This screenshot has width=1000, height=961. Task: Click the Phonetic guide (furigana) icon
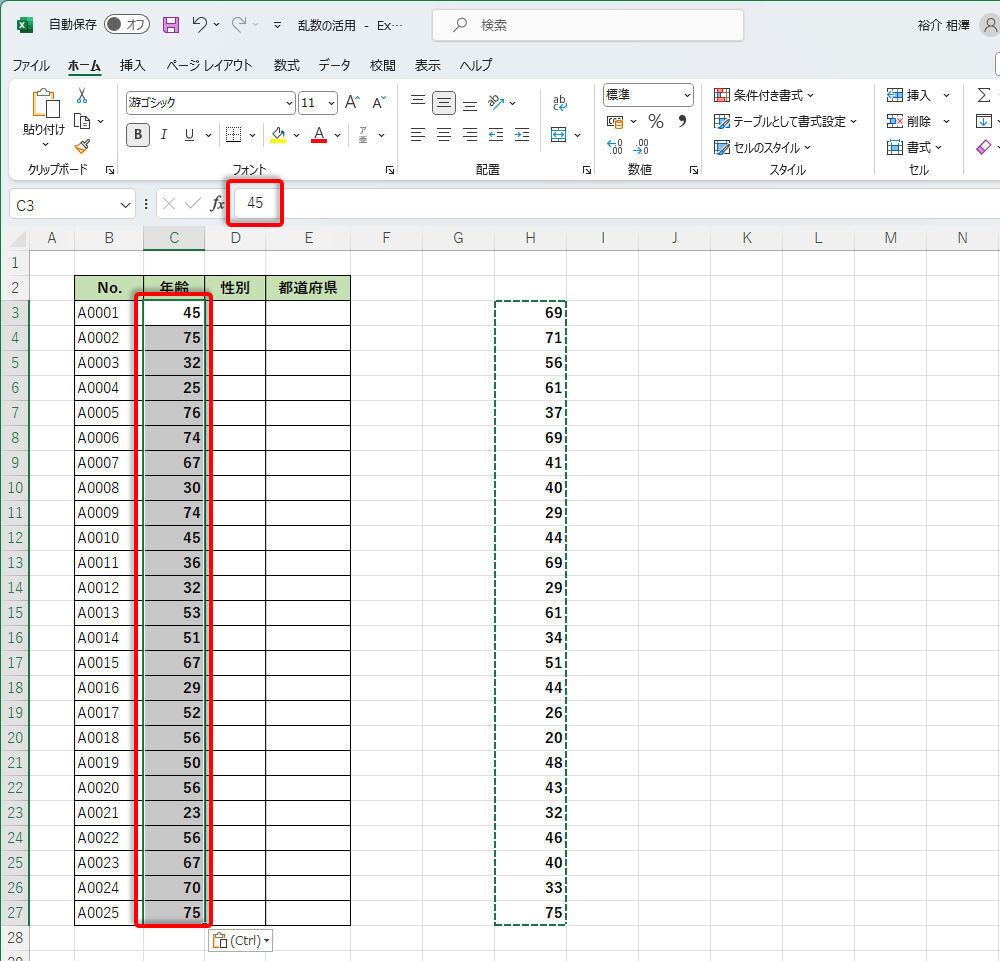[x=363, y=135]
